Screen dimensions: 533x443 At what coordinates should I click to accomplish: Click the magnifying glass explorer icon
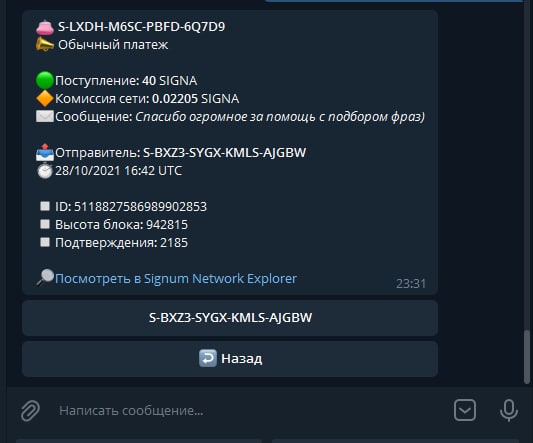(45, 278)
